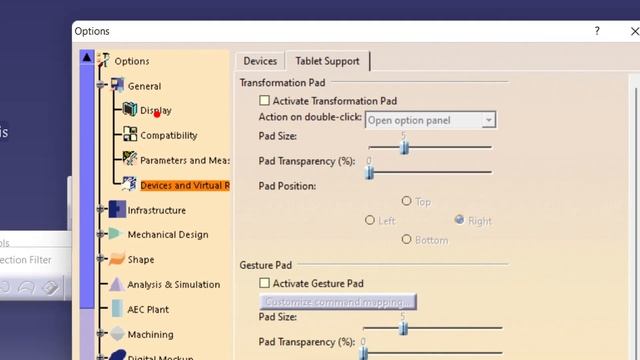Viewport: 640px width, 360px height.
Task: Expand the Digital Mockup tree node
Action: tap(100, 357)
